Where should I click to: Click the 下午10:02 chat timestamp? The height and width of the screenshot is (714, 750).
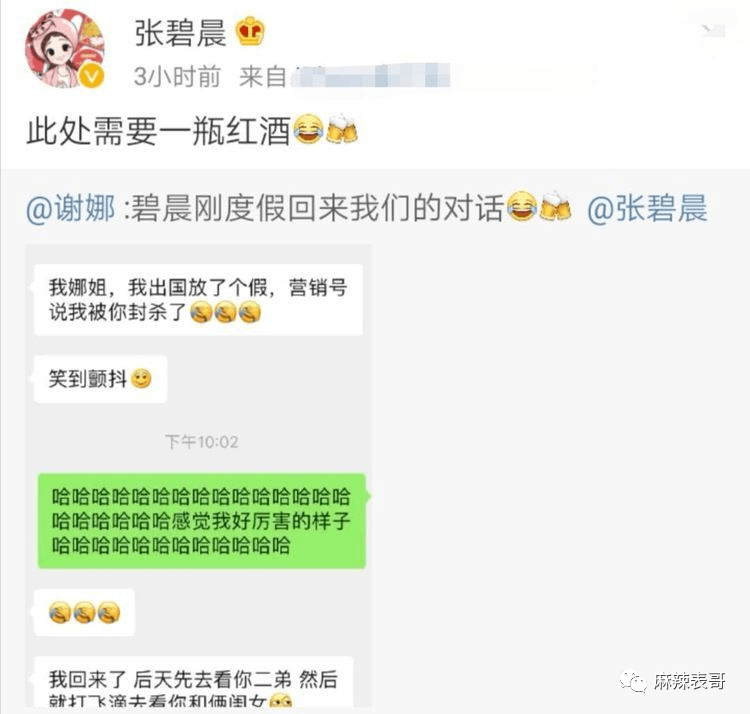pos(201,442)
